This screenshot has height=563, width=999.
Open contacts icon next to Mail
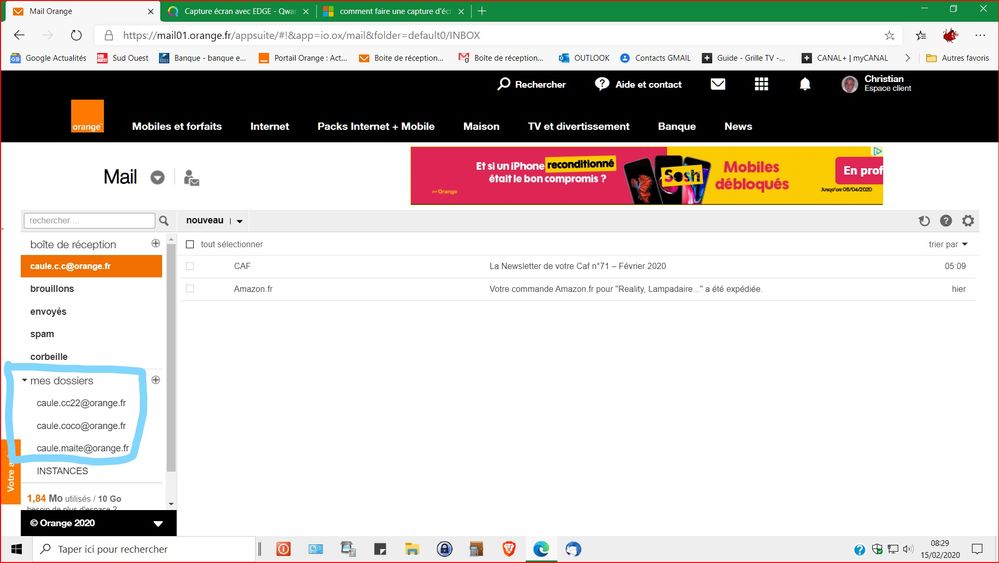pos(191,178)
